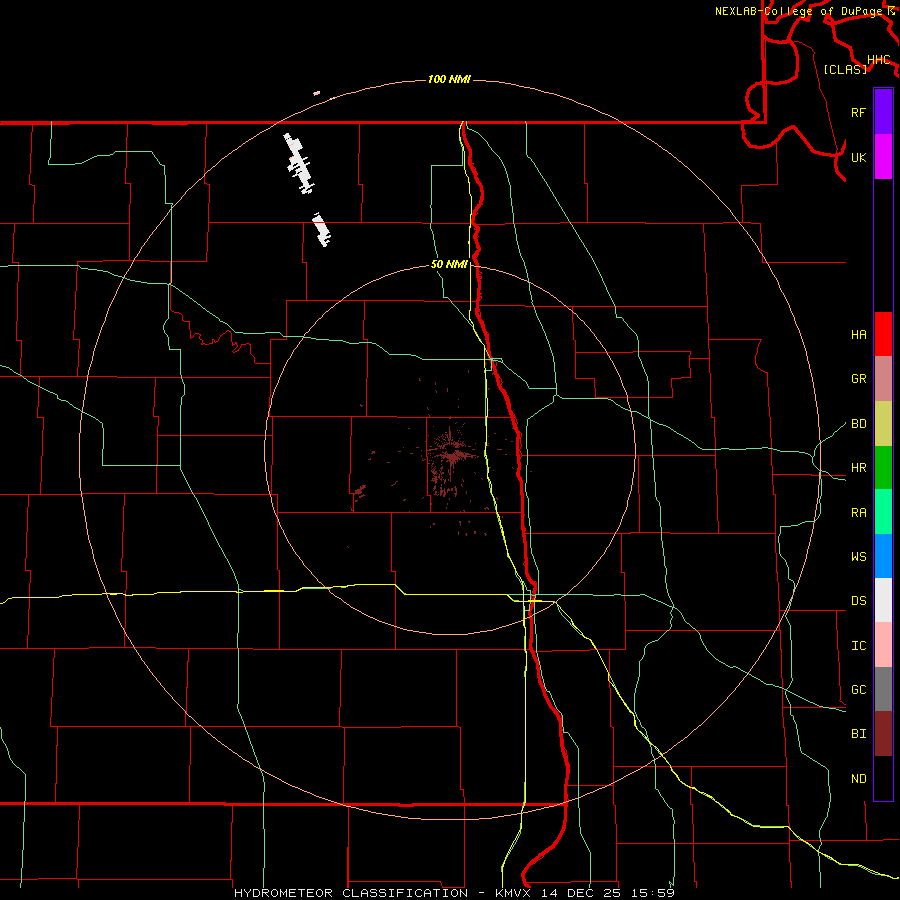Click the smaller white echo below it

click(322, 229)
